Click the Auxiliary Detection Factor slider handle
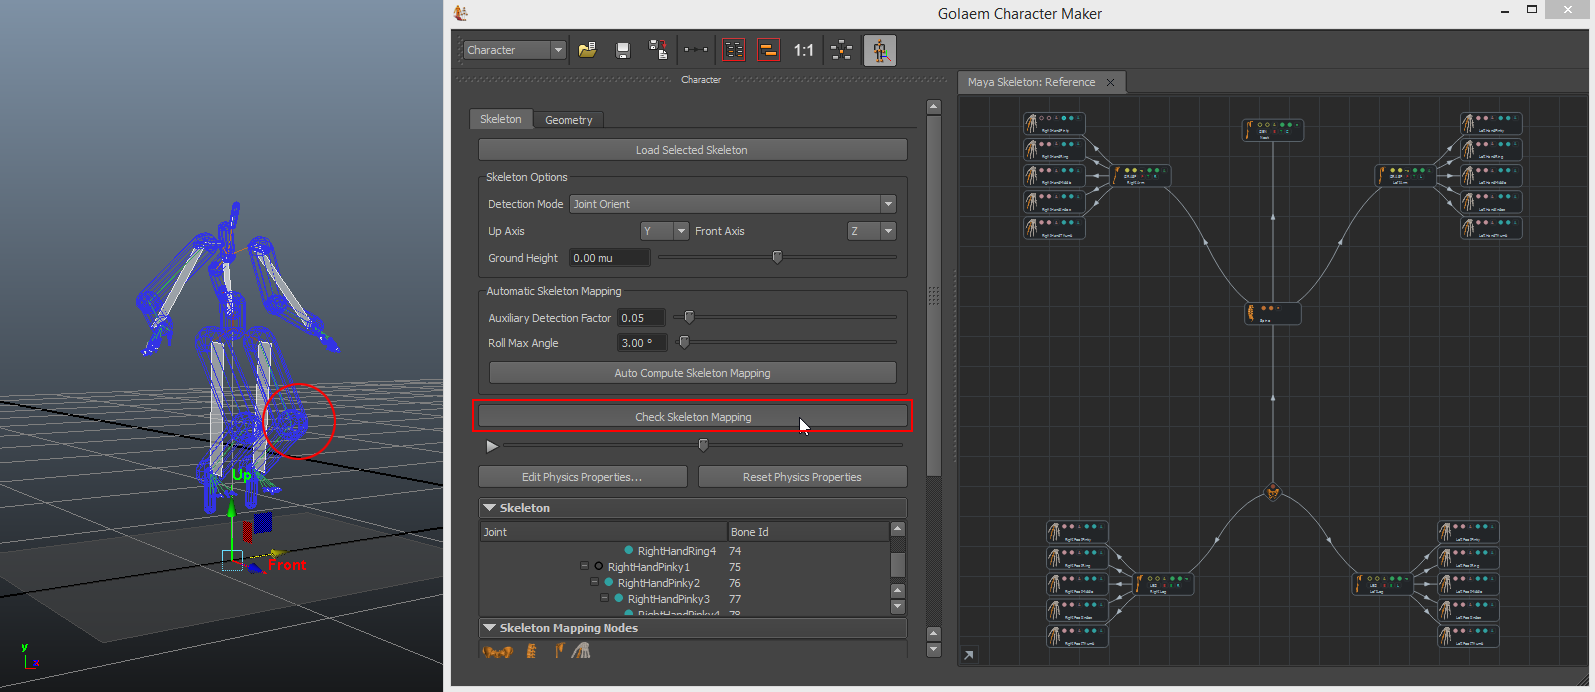1595x692 pixels. [688, 317]
